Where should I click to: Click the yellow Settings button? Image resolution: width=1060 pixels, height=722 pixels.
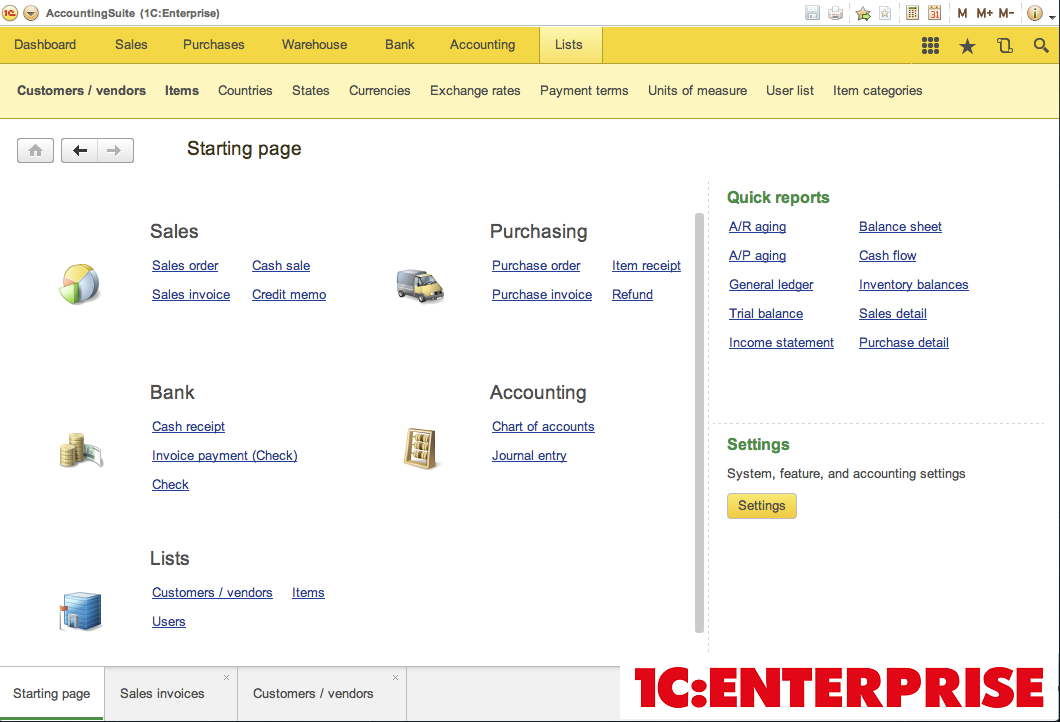[x=762, y=506]
